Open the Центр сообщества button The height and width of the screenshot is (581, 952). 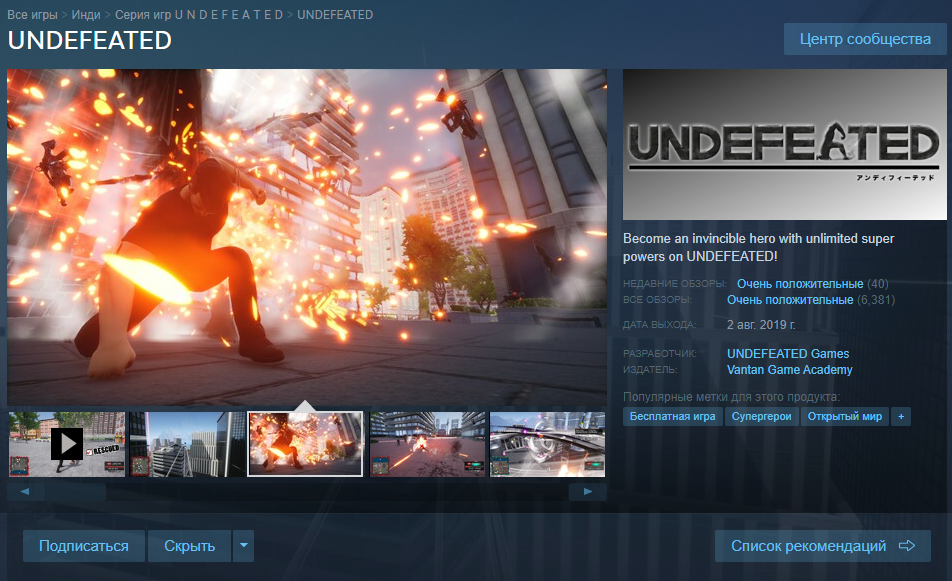(x=865, y=39)
